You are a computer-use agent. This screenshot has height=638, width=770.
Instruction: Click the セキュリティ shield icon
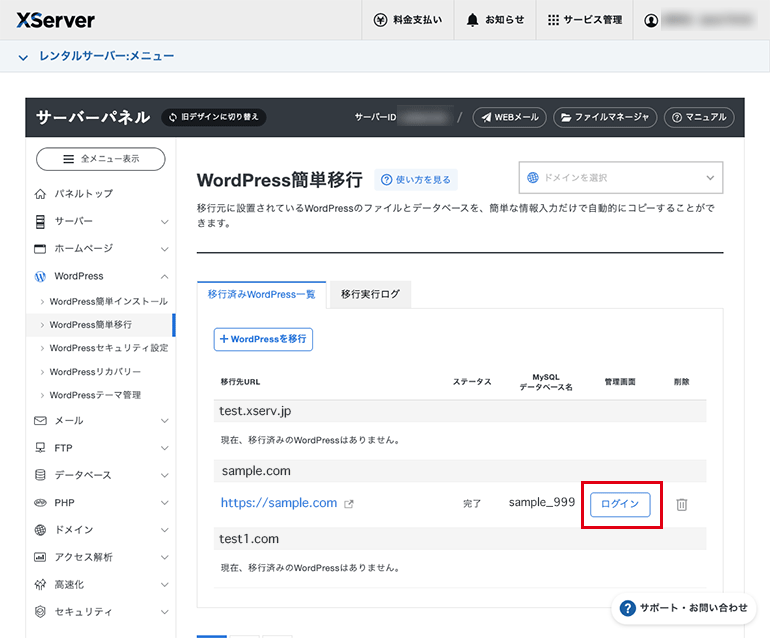point(40,611)
